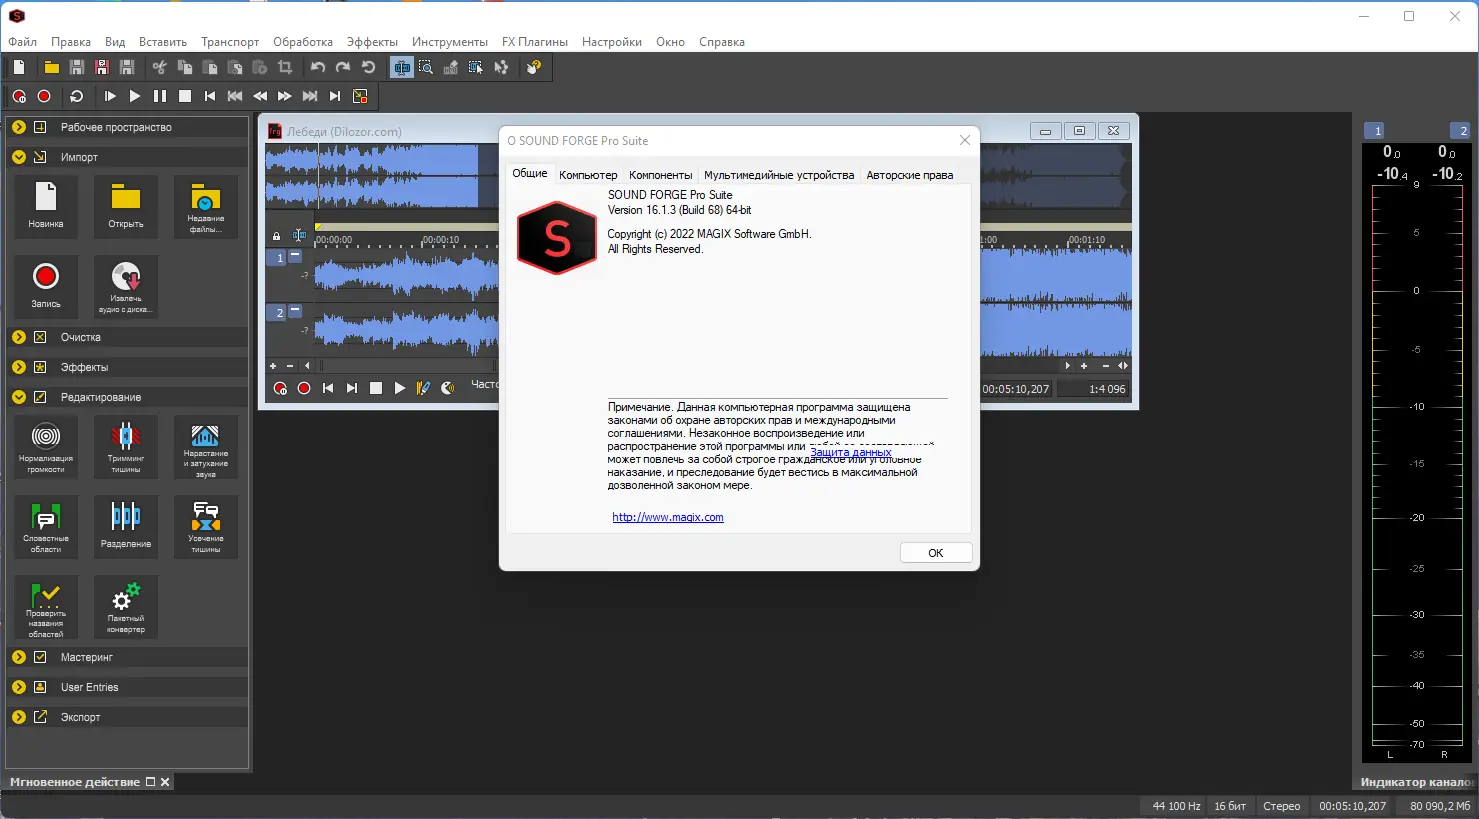Viewport: 1479px width, 819px height.
Task: Click the zoom-in plus control below the waveform
Action: click(273, 366)
